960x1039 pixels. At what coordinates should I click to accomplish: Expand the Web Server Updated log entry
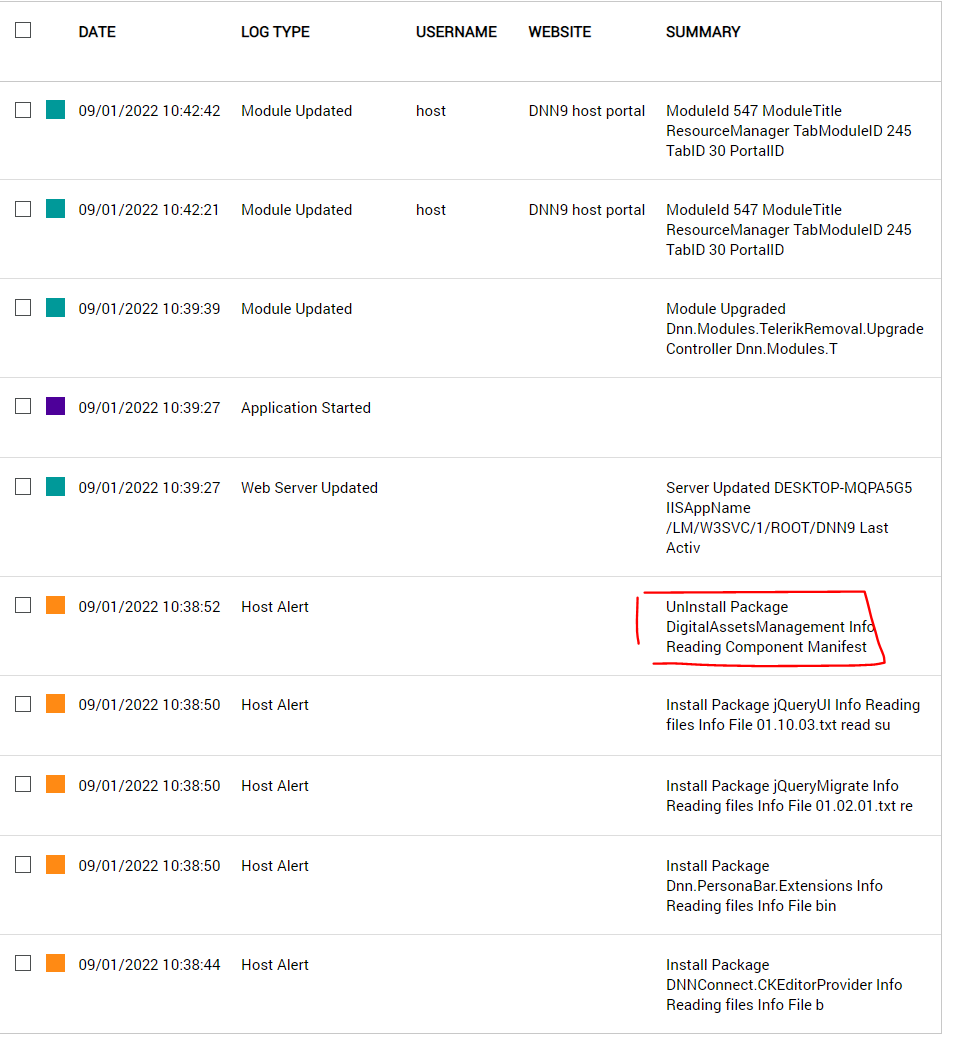click(309, 488)
